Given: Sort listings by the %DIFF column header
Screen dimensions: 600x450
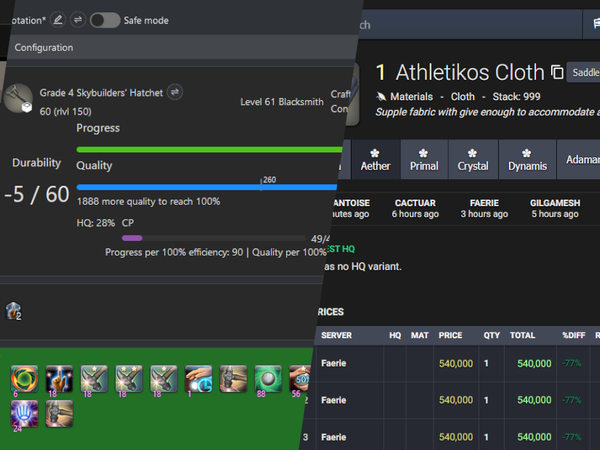Looking at the screenshot, I should 574,335.
